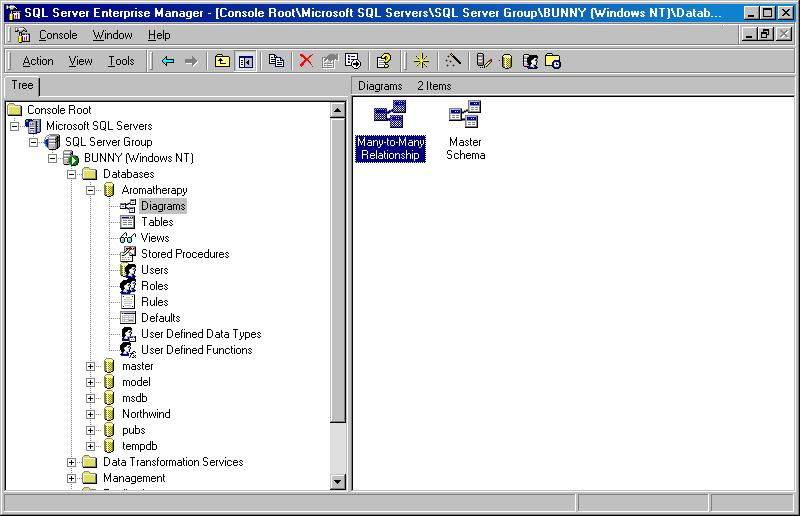Click the Up One Level toolbar icon
The width and height of the screenshot is (800, 516).
click(x=222, y=61)
